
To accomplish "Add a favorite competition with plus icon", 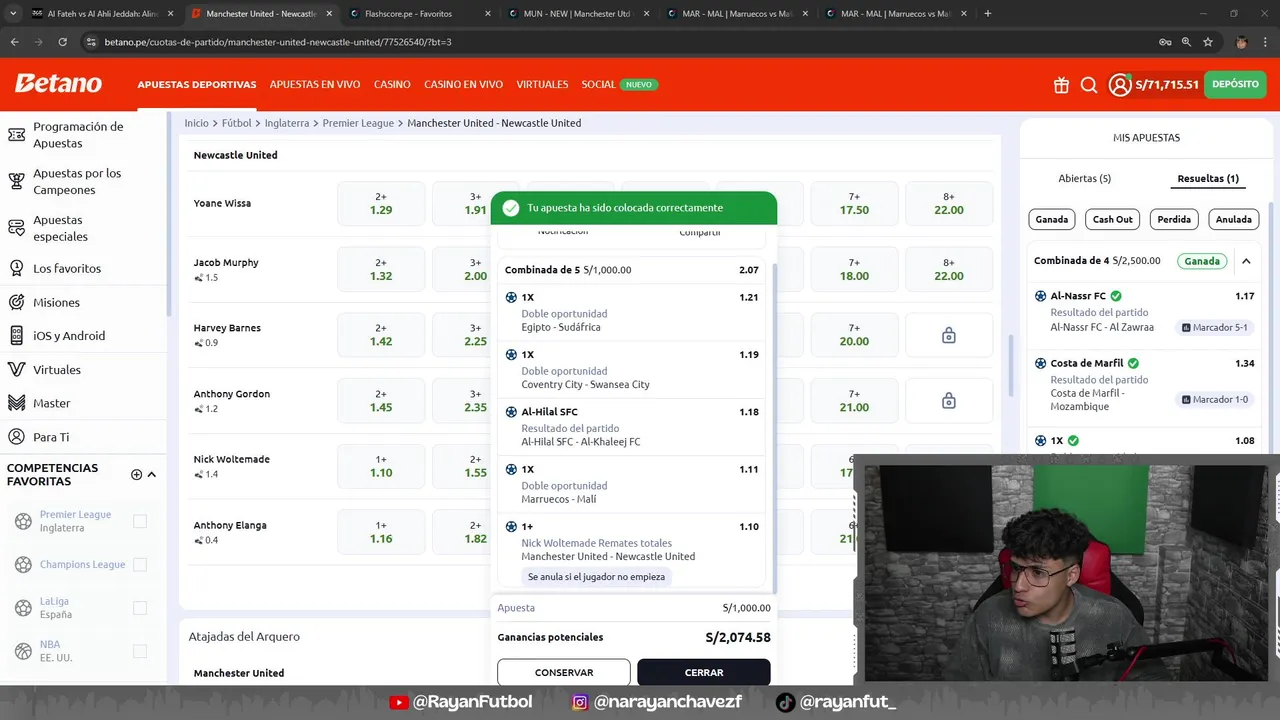I will tap(136, 475).
